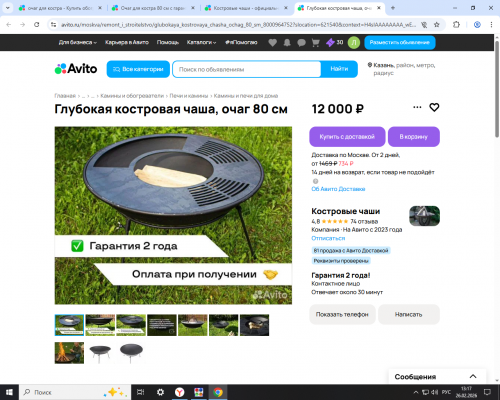Image resolution: width=500 pixels, height=400 pixels.
Task: Open the main product photo
Action: click(x=173, y=215)
